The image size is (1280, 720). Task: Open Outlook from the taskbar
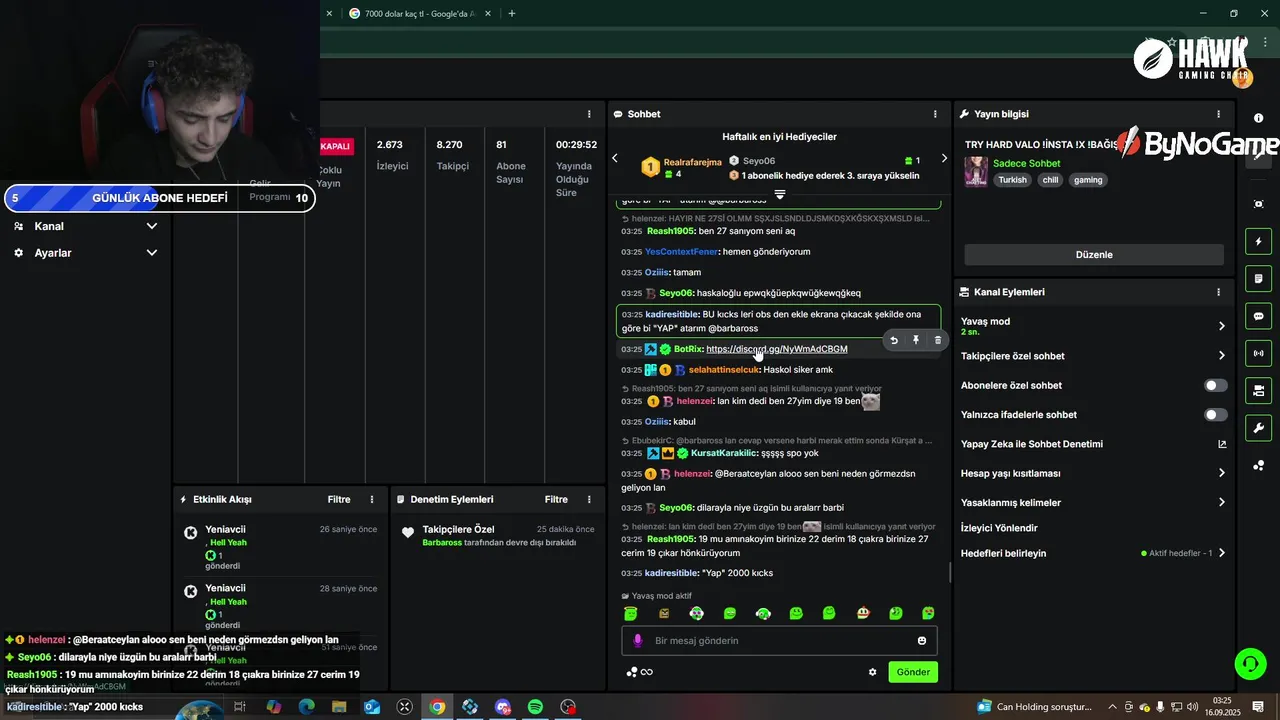[x=372, y=707]
